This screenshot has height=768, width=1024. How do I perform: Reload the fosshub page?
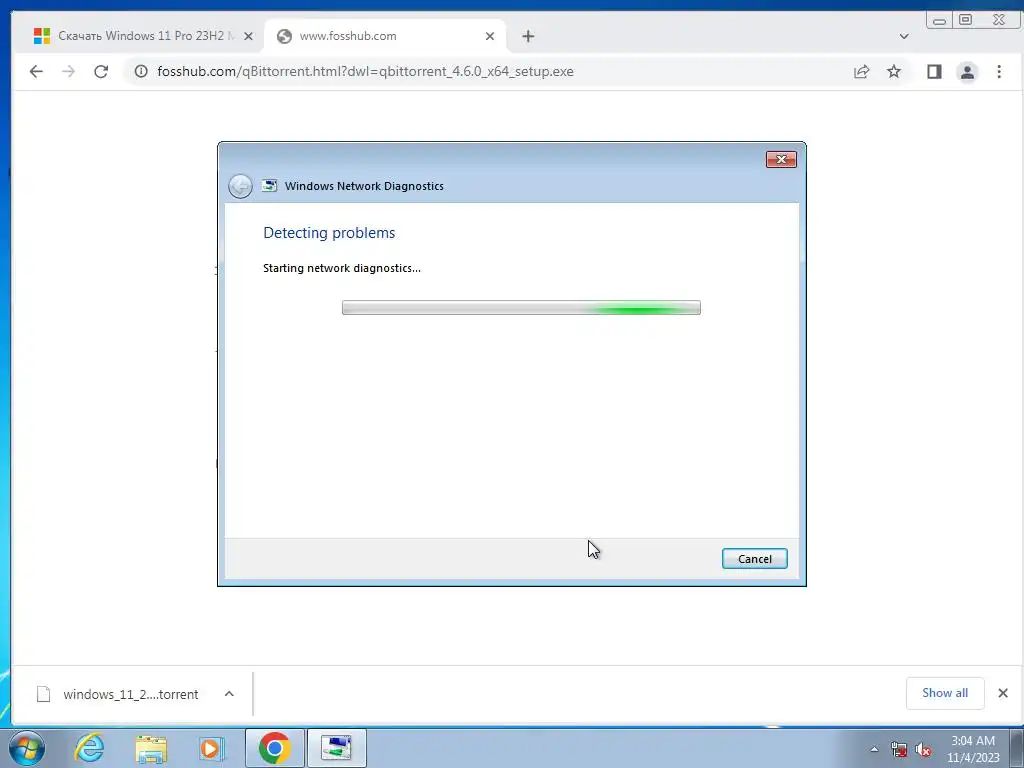[x=101, y=72]
